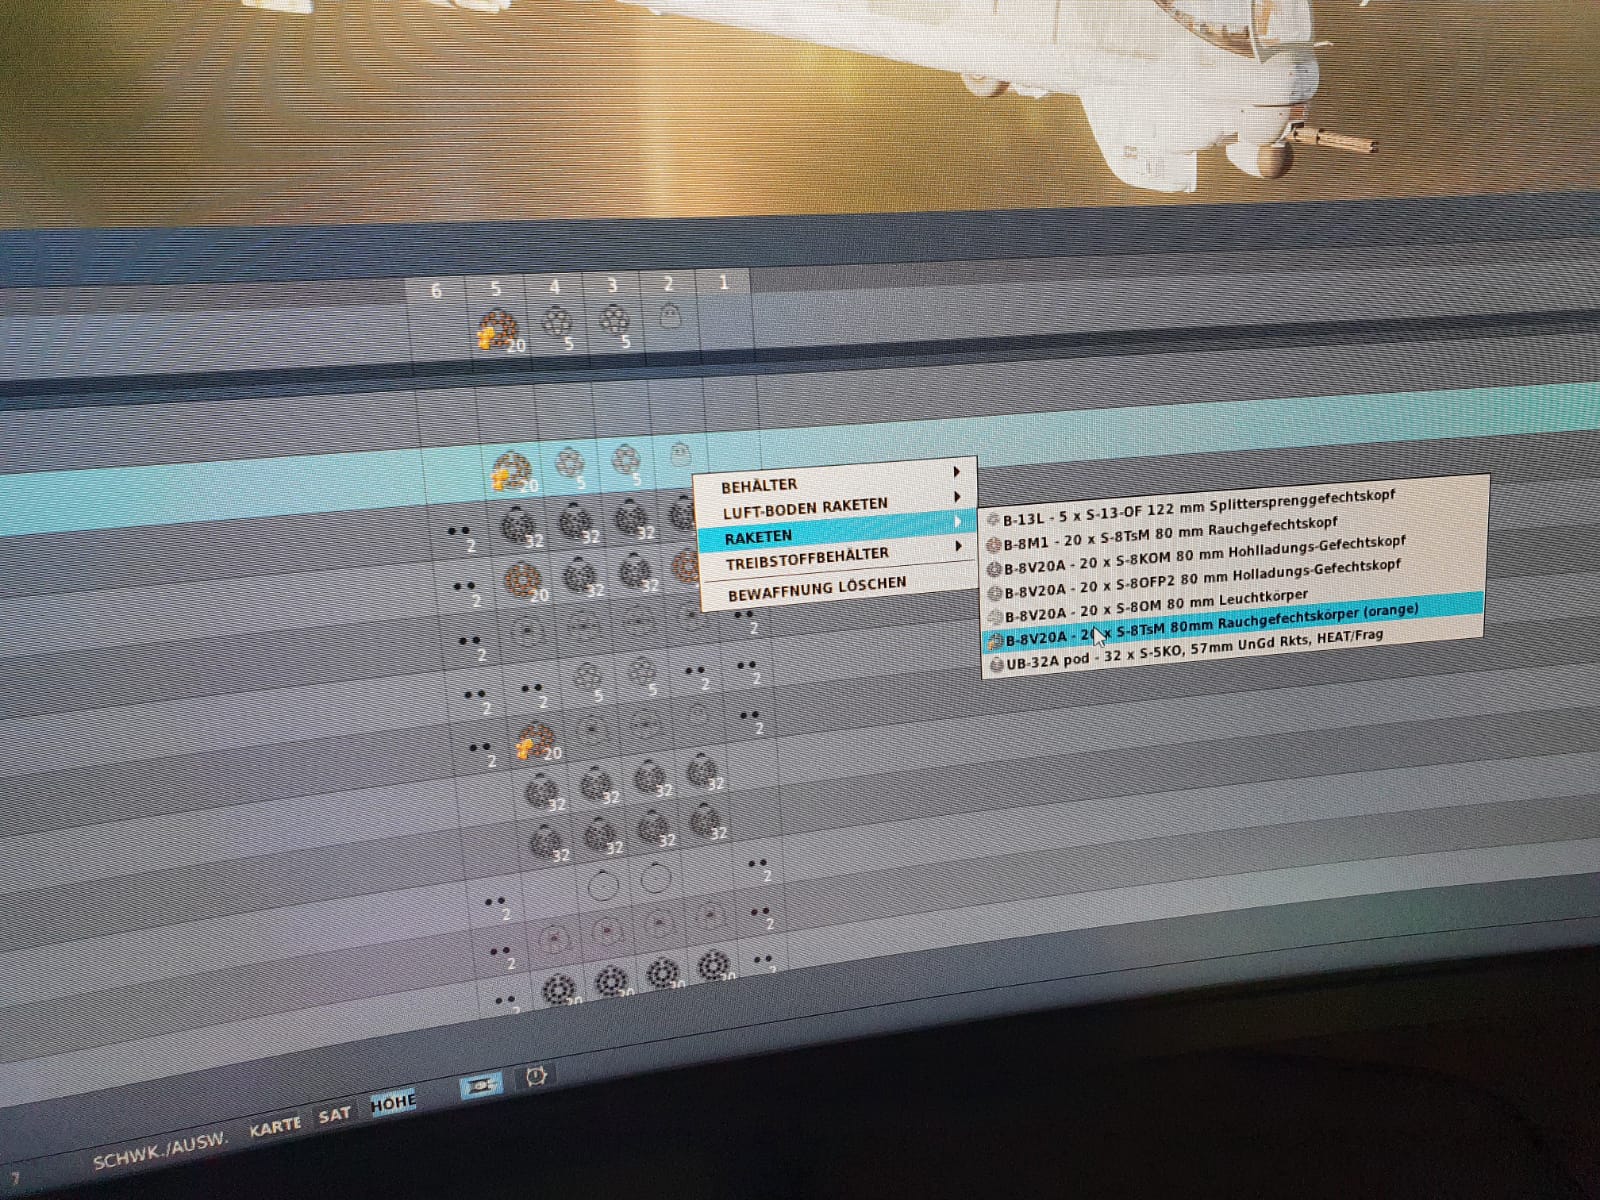
Task: Click the clock-like icon in bottom bar
Action: click(x=536, y=1076)
